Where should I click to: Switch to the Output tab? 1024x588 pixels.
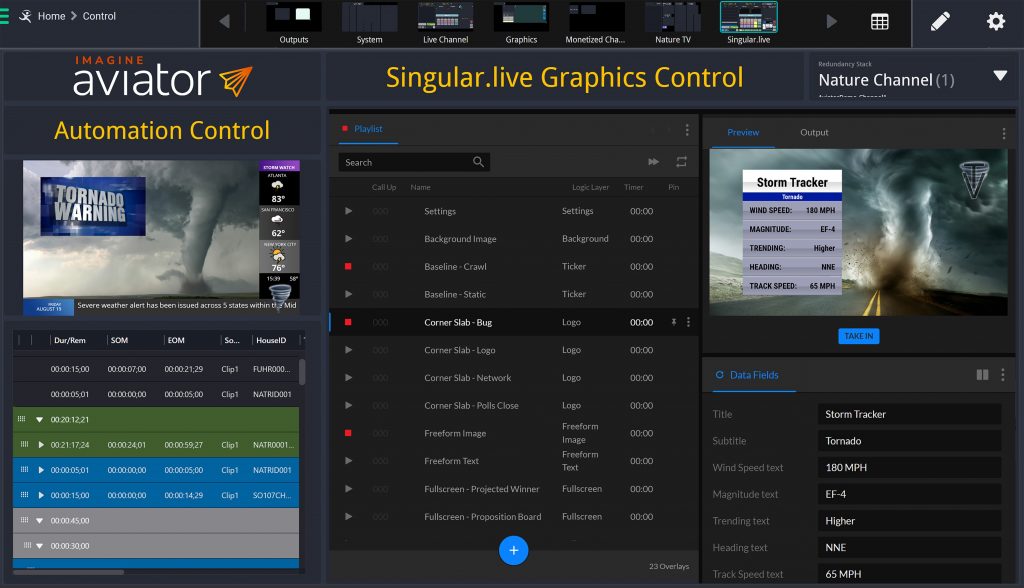(814, 132)
